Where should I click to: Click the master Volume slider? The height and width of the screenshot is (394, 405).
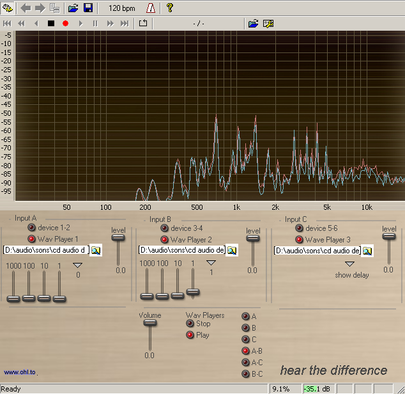[150, 323]
